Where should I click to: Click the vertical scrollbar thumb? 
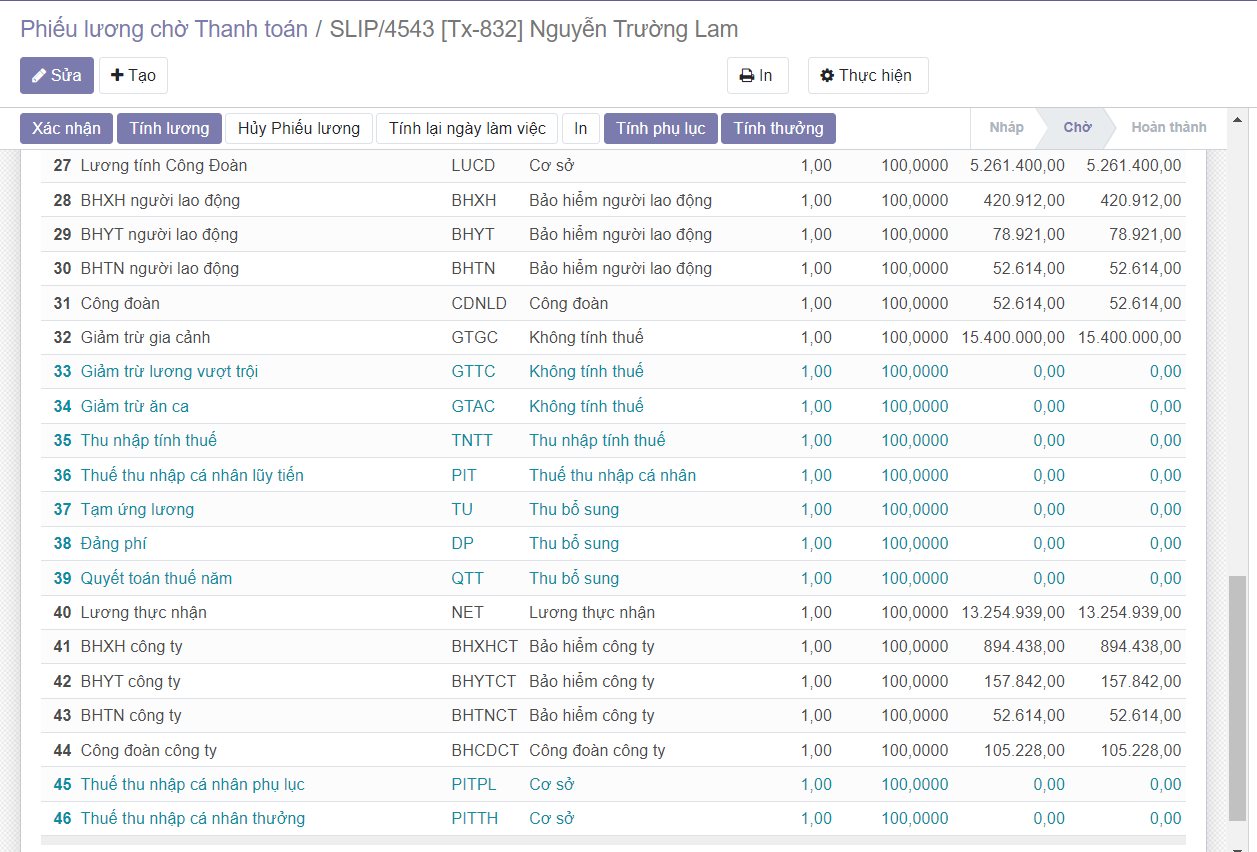1238,700
